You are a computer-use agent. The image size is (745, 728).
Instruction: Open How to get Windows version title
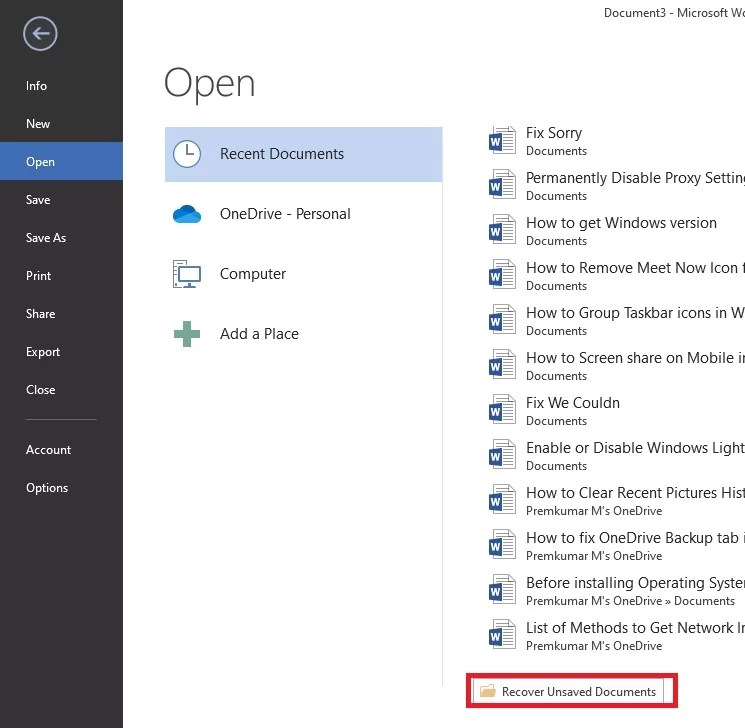(621, 222)
